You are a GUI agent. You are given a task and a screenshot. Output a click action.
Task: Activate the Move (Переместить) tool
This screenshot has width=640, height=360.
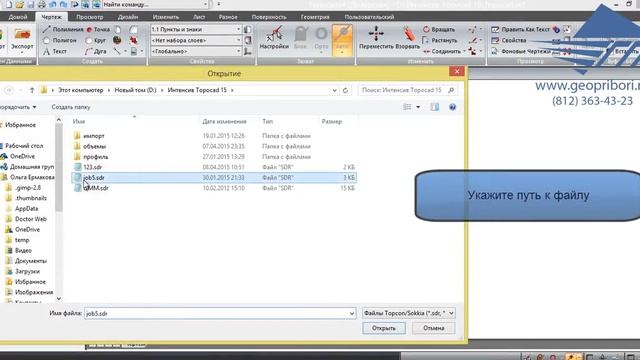point(376,38)
